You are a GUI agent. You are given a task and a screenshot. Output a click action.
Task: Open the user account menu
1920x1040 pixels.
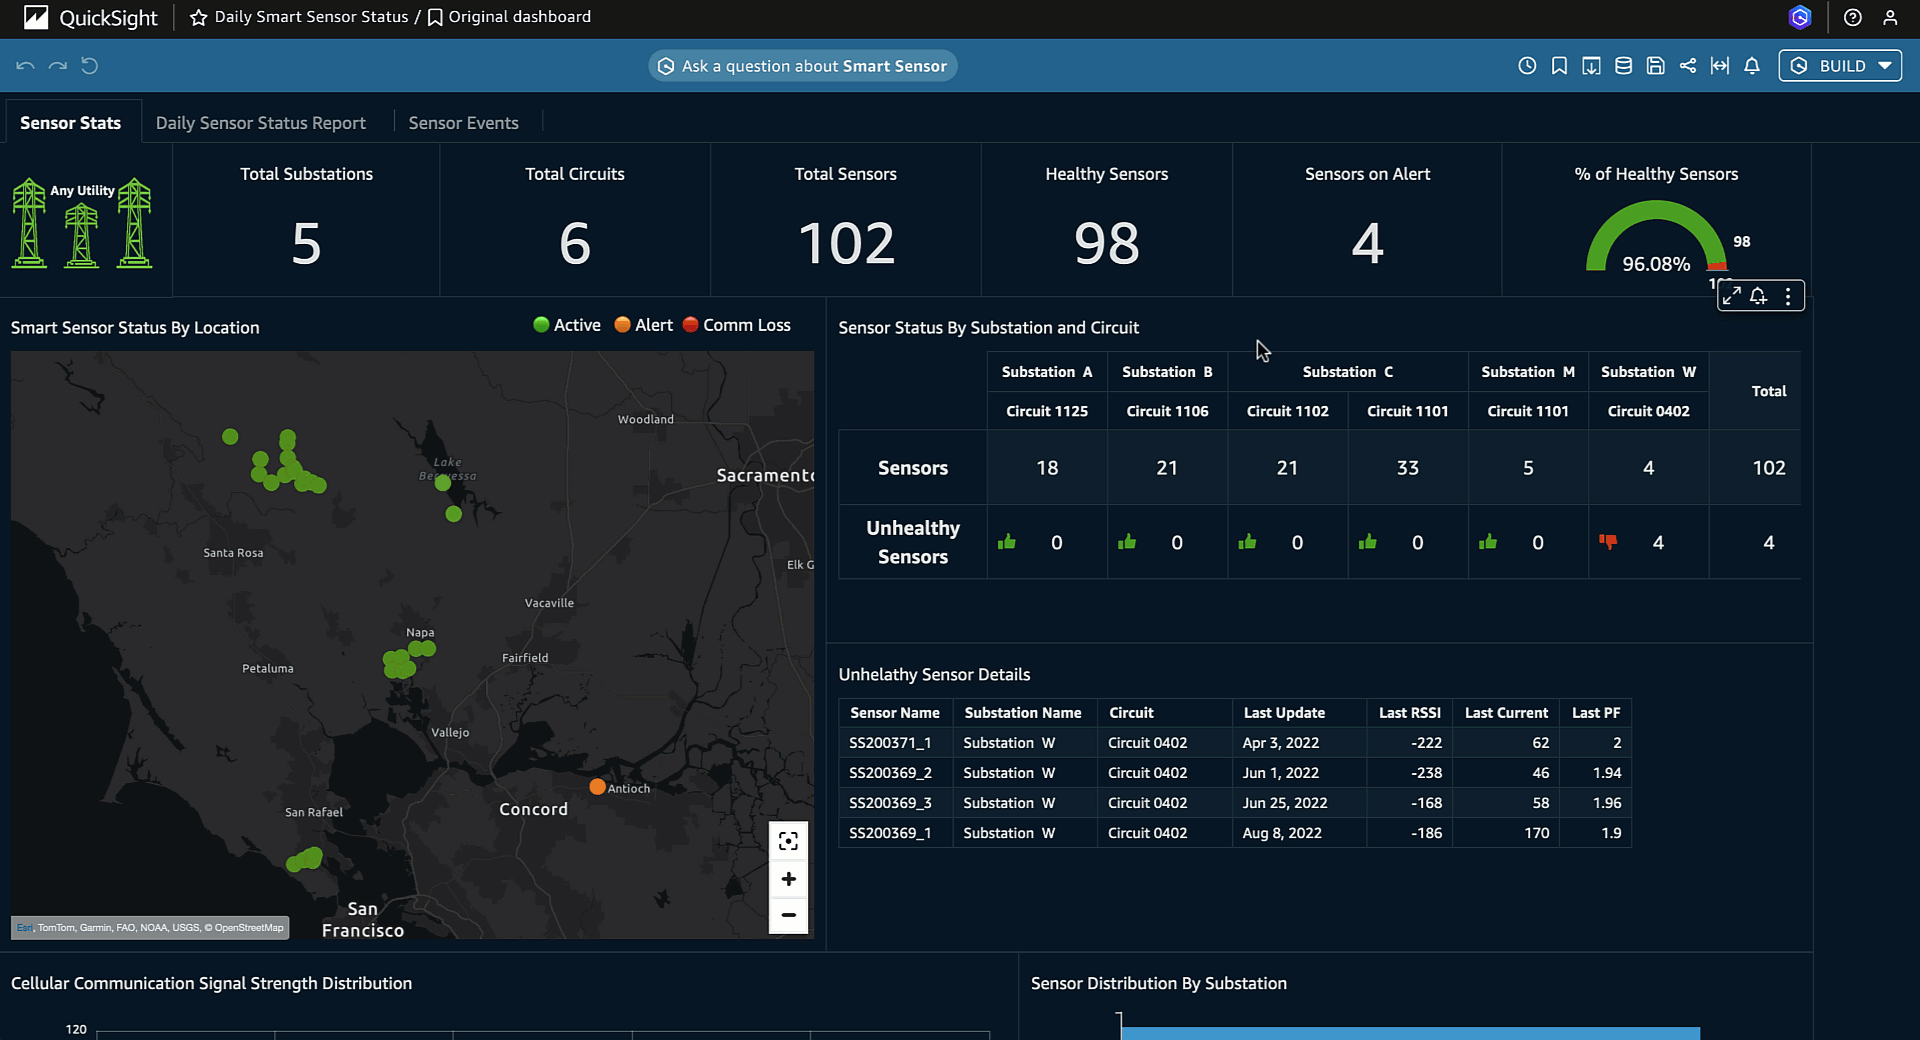coord(1890,17)
